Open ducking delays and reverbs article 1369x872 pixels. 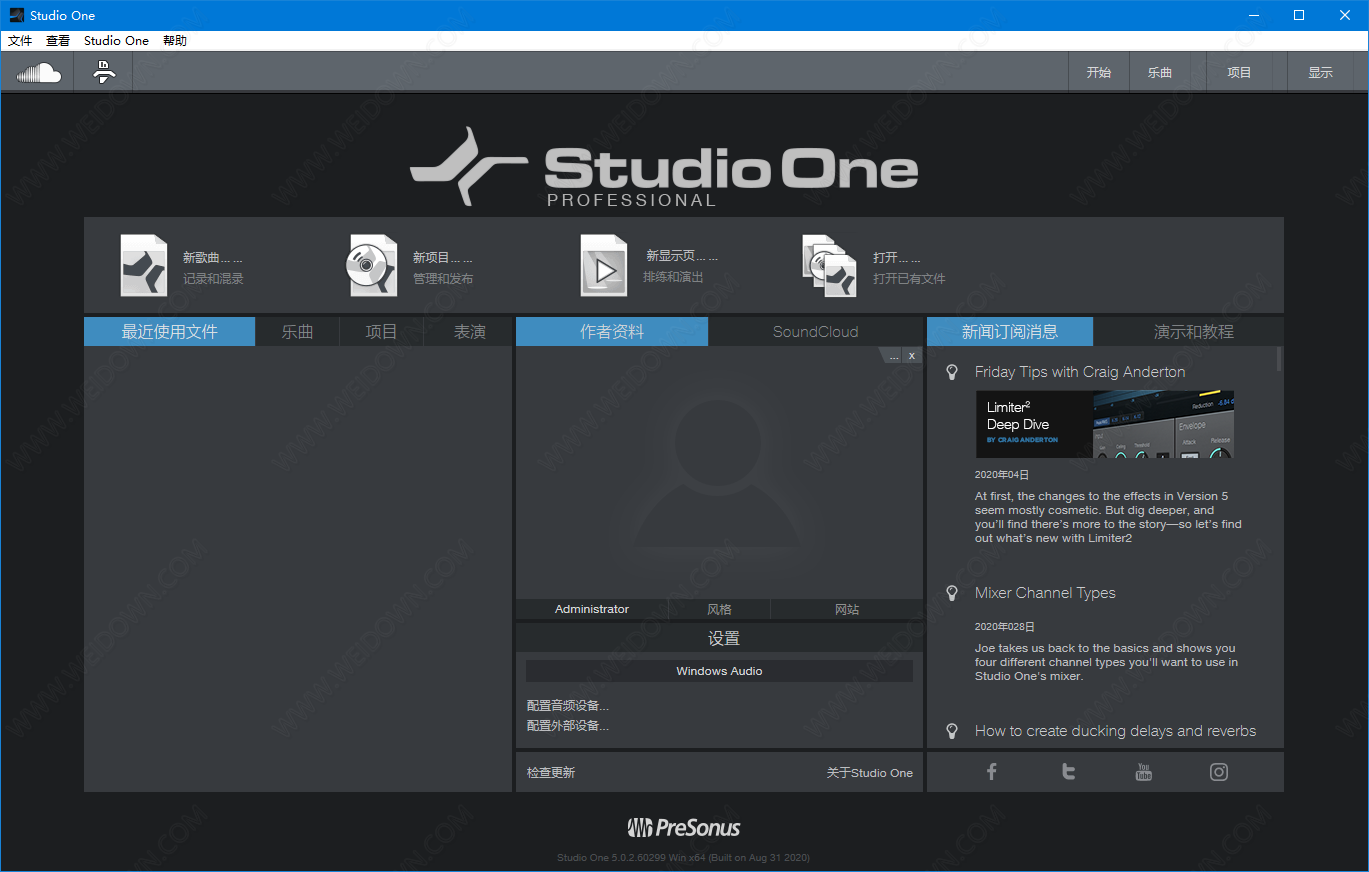(1115, 731)
